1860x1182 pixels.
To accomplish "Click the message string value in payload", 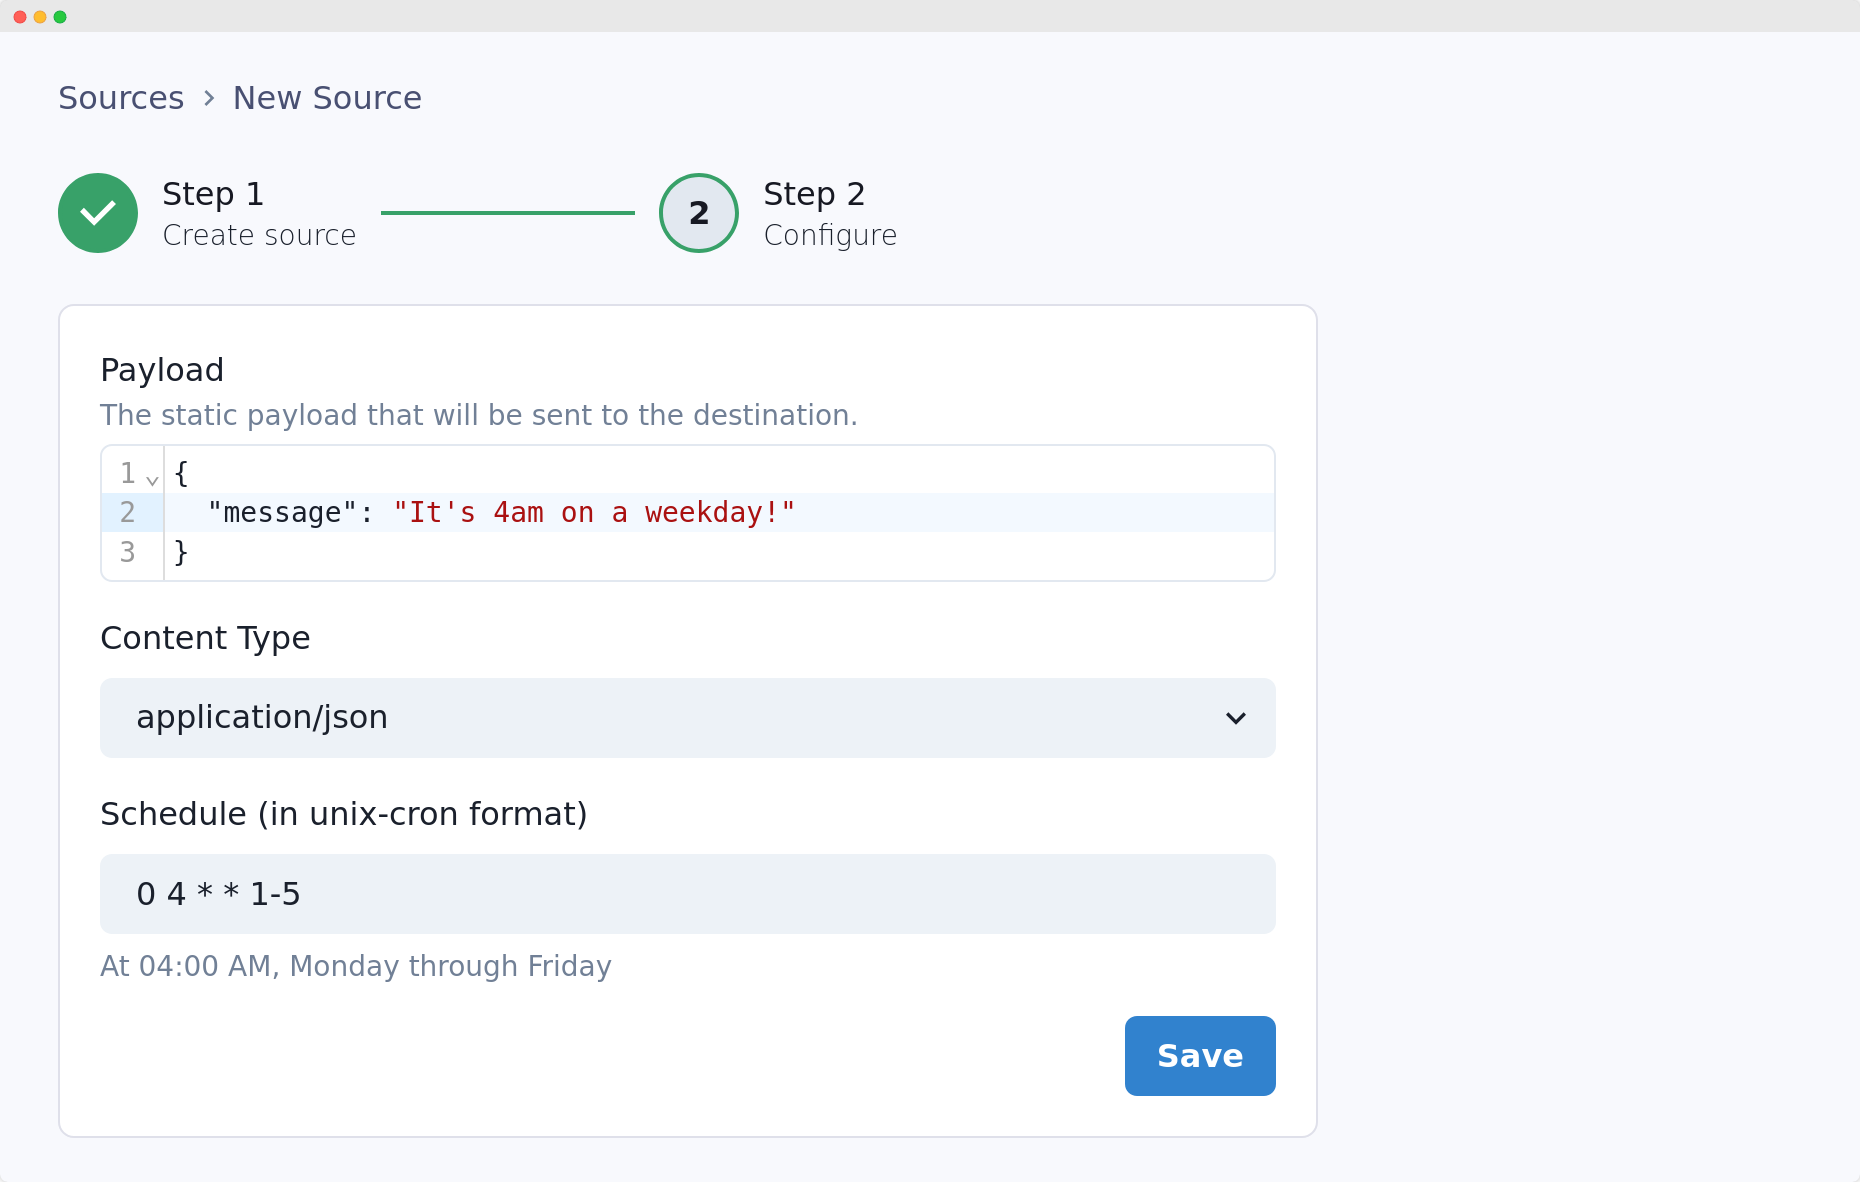I will click(x=594, y=513).
